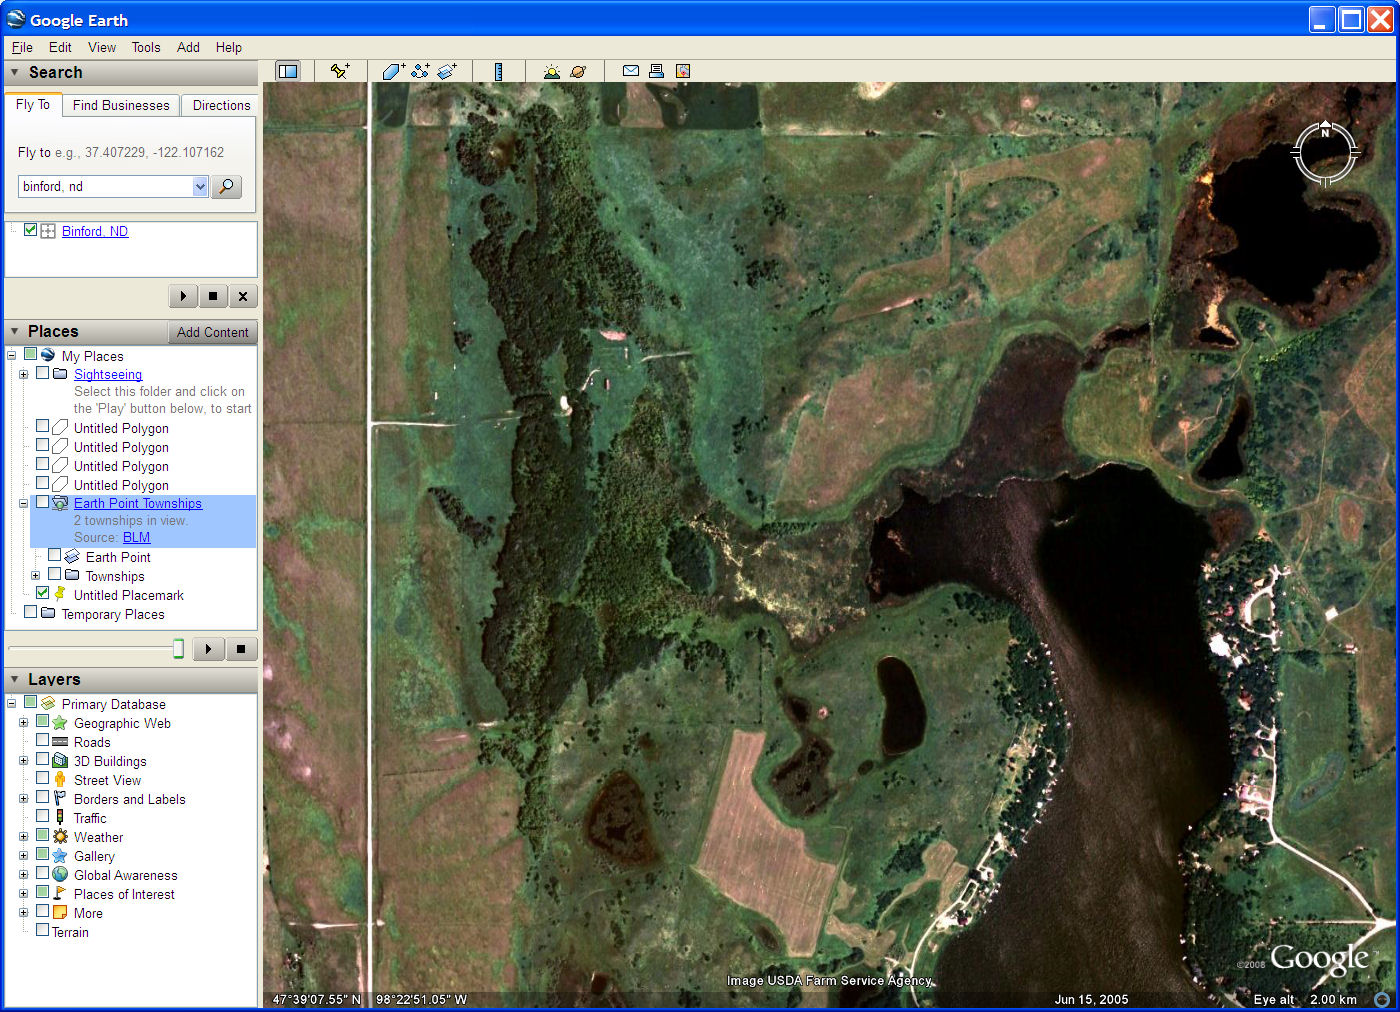Expand the Borders and Labels layer
This screenshot has width=1400, height=1012.
pos(23,799)
